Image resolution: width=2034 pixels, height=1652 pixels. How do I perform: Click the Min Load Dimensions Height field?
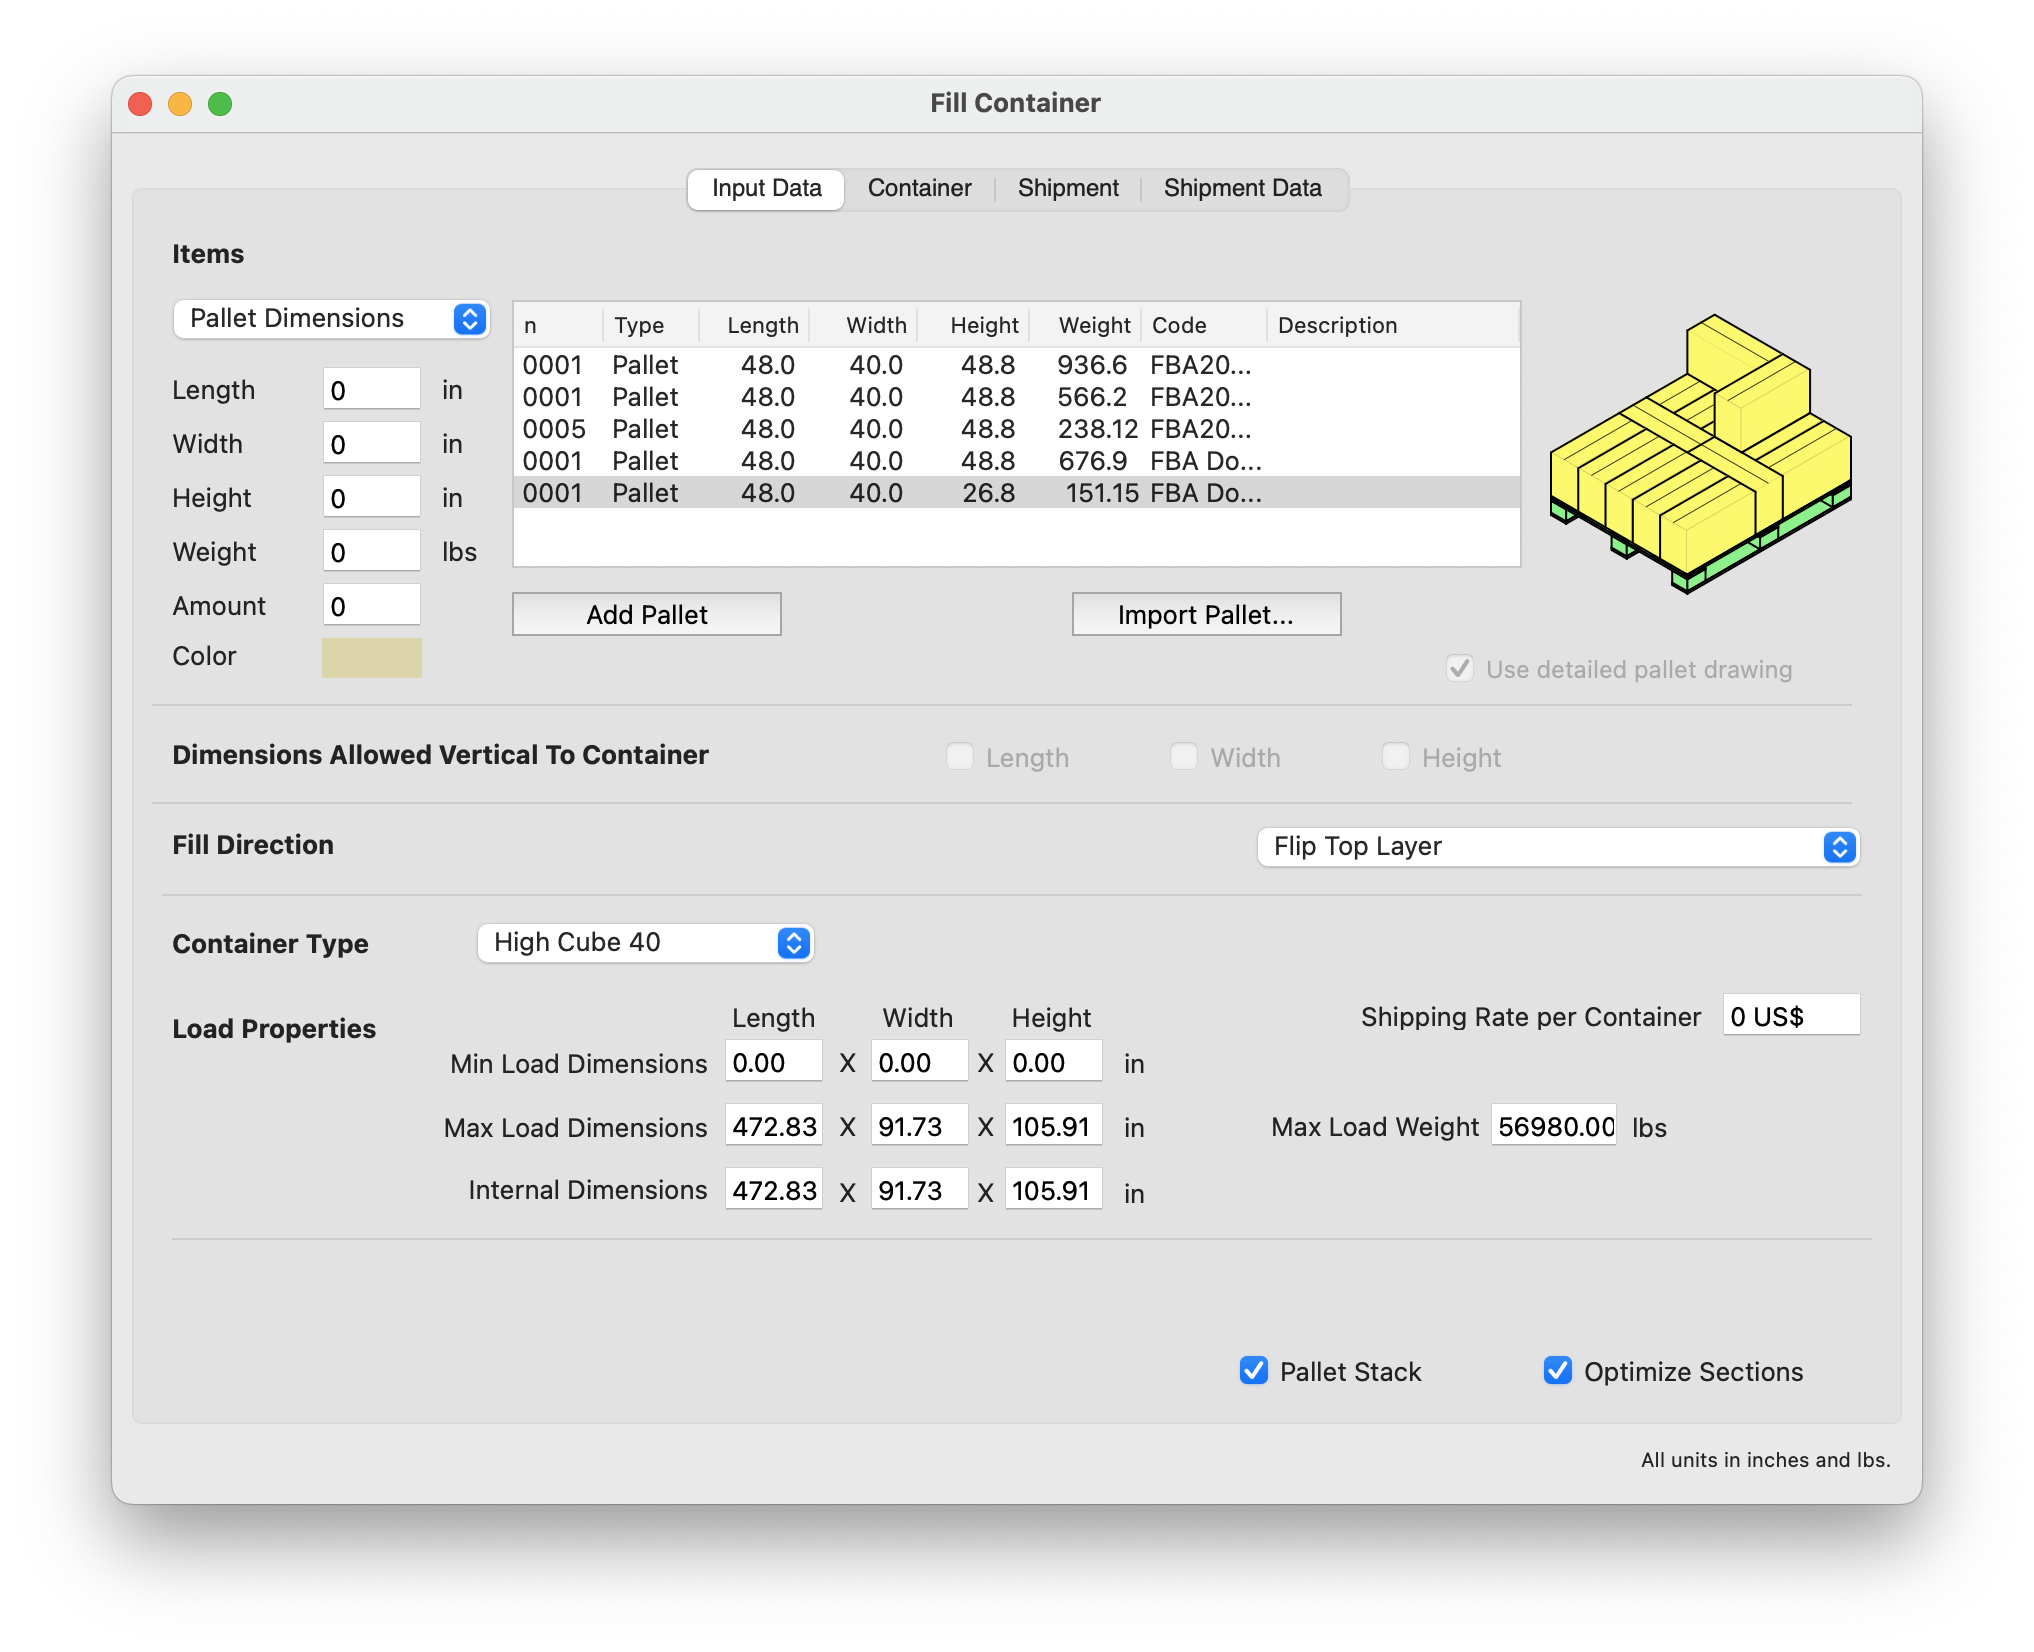[x=1054, y=1062]
